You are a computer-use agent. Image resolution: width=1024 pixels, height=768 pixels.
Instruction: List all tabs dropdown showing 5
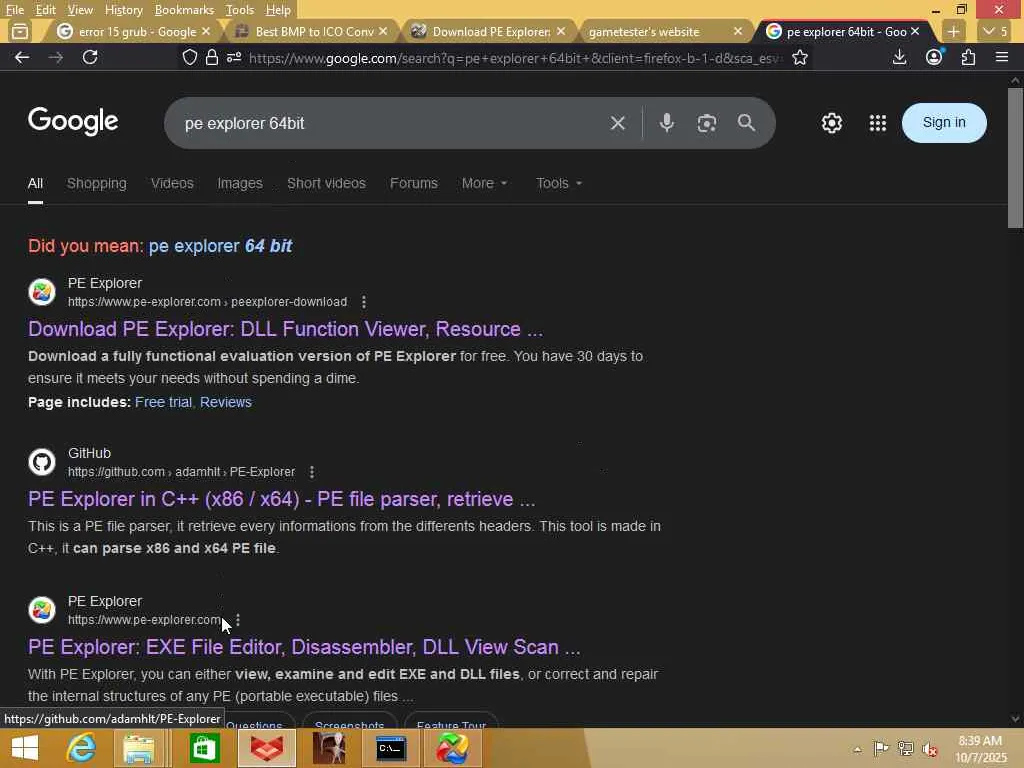[995, 31]
